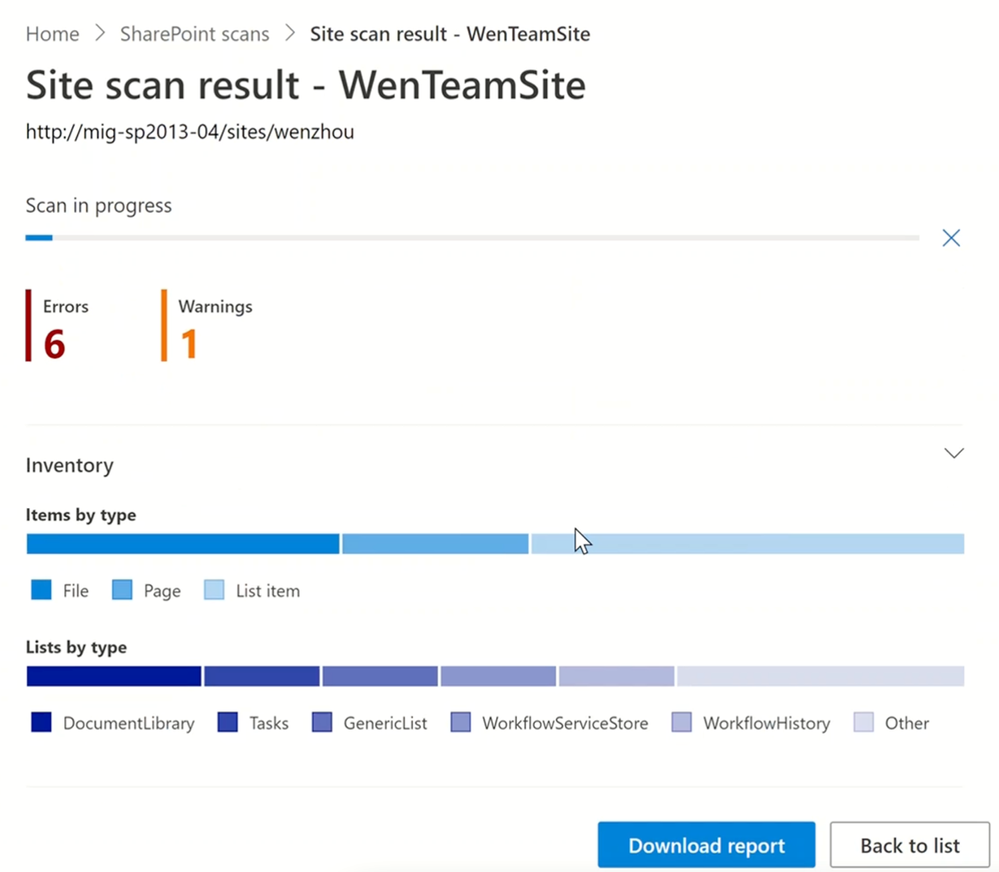This screenshot has width=999, height=872.
Task: Click the Page segment in Items bar
Action: pos(435,544)
